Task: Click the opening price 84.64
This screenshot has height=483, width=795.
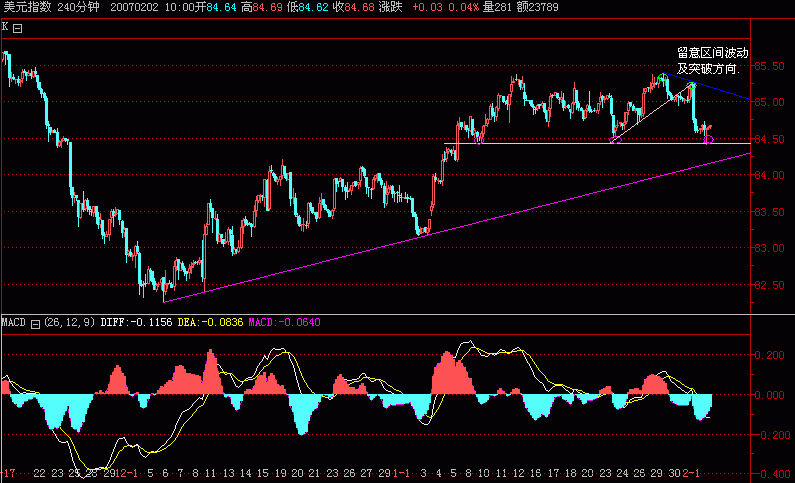Action: click(x=221, y=7)
